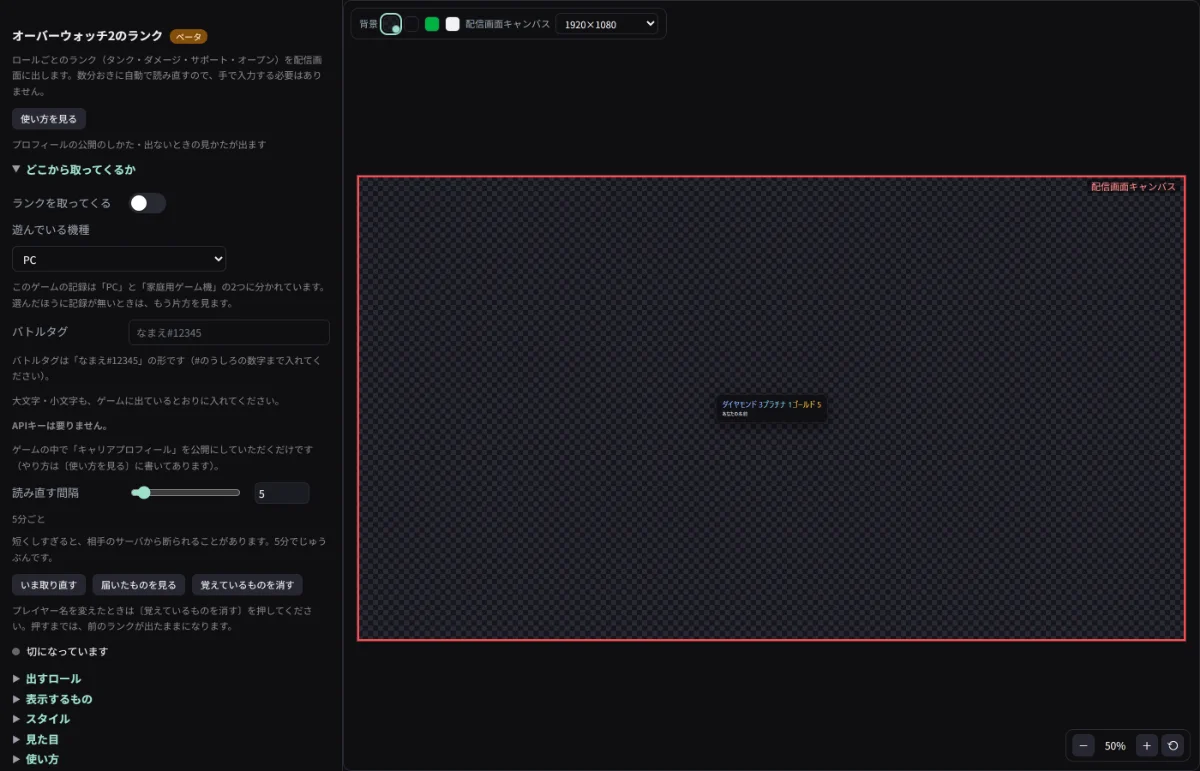Viewport: 1200px width, 771px height.
Task: Select the green background swatch
Action: [x=432, y=24]
